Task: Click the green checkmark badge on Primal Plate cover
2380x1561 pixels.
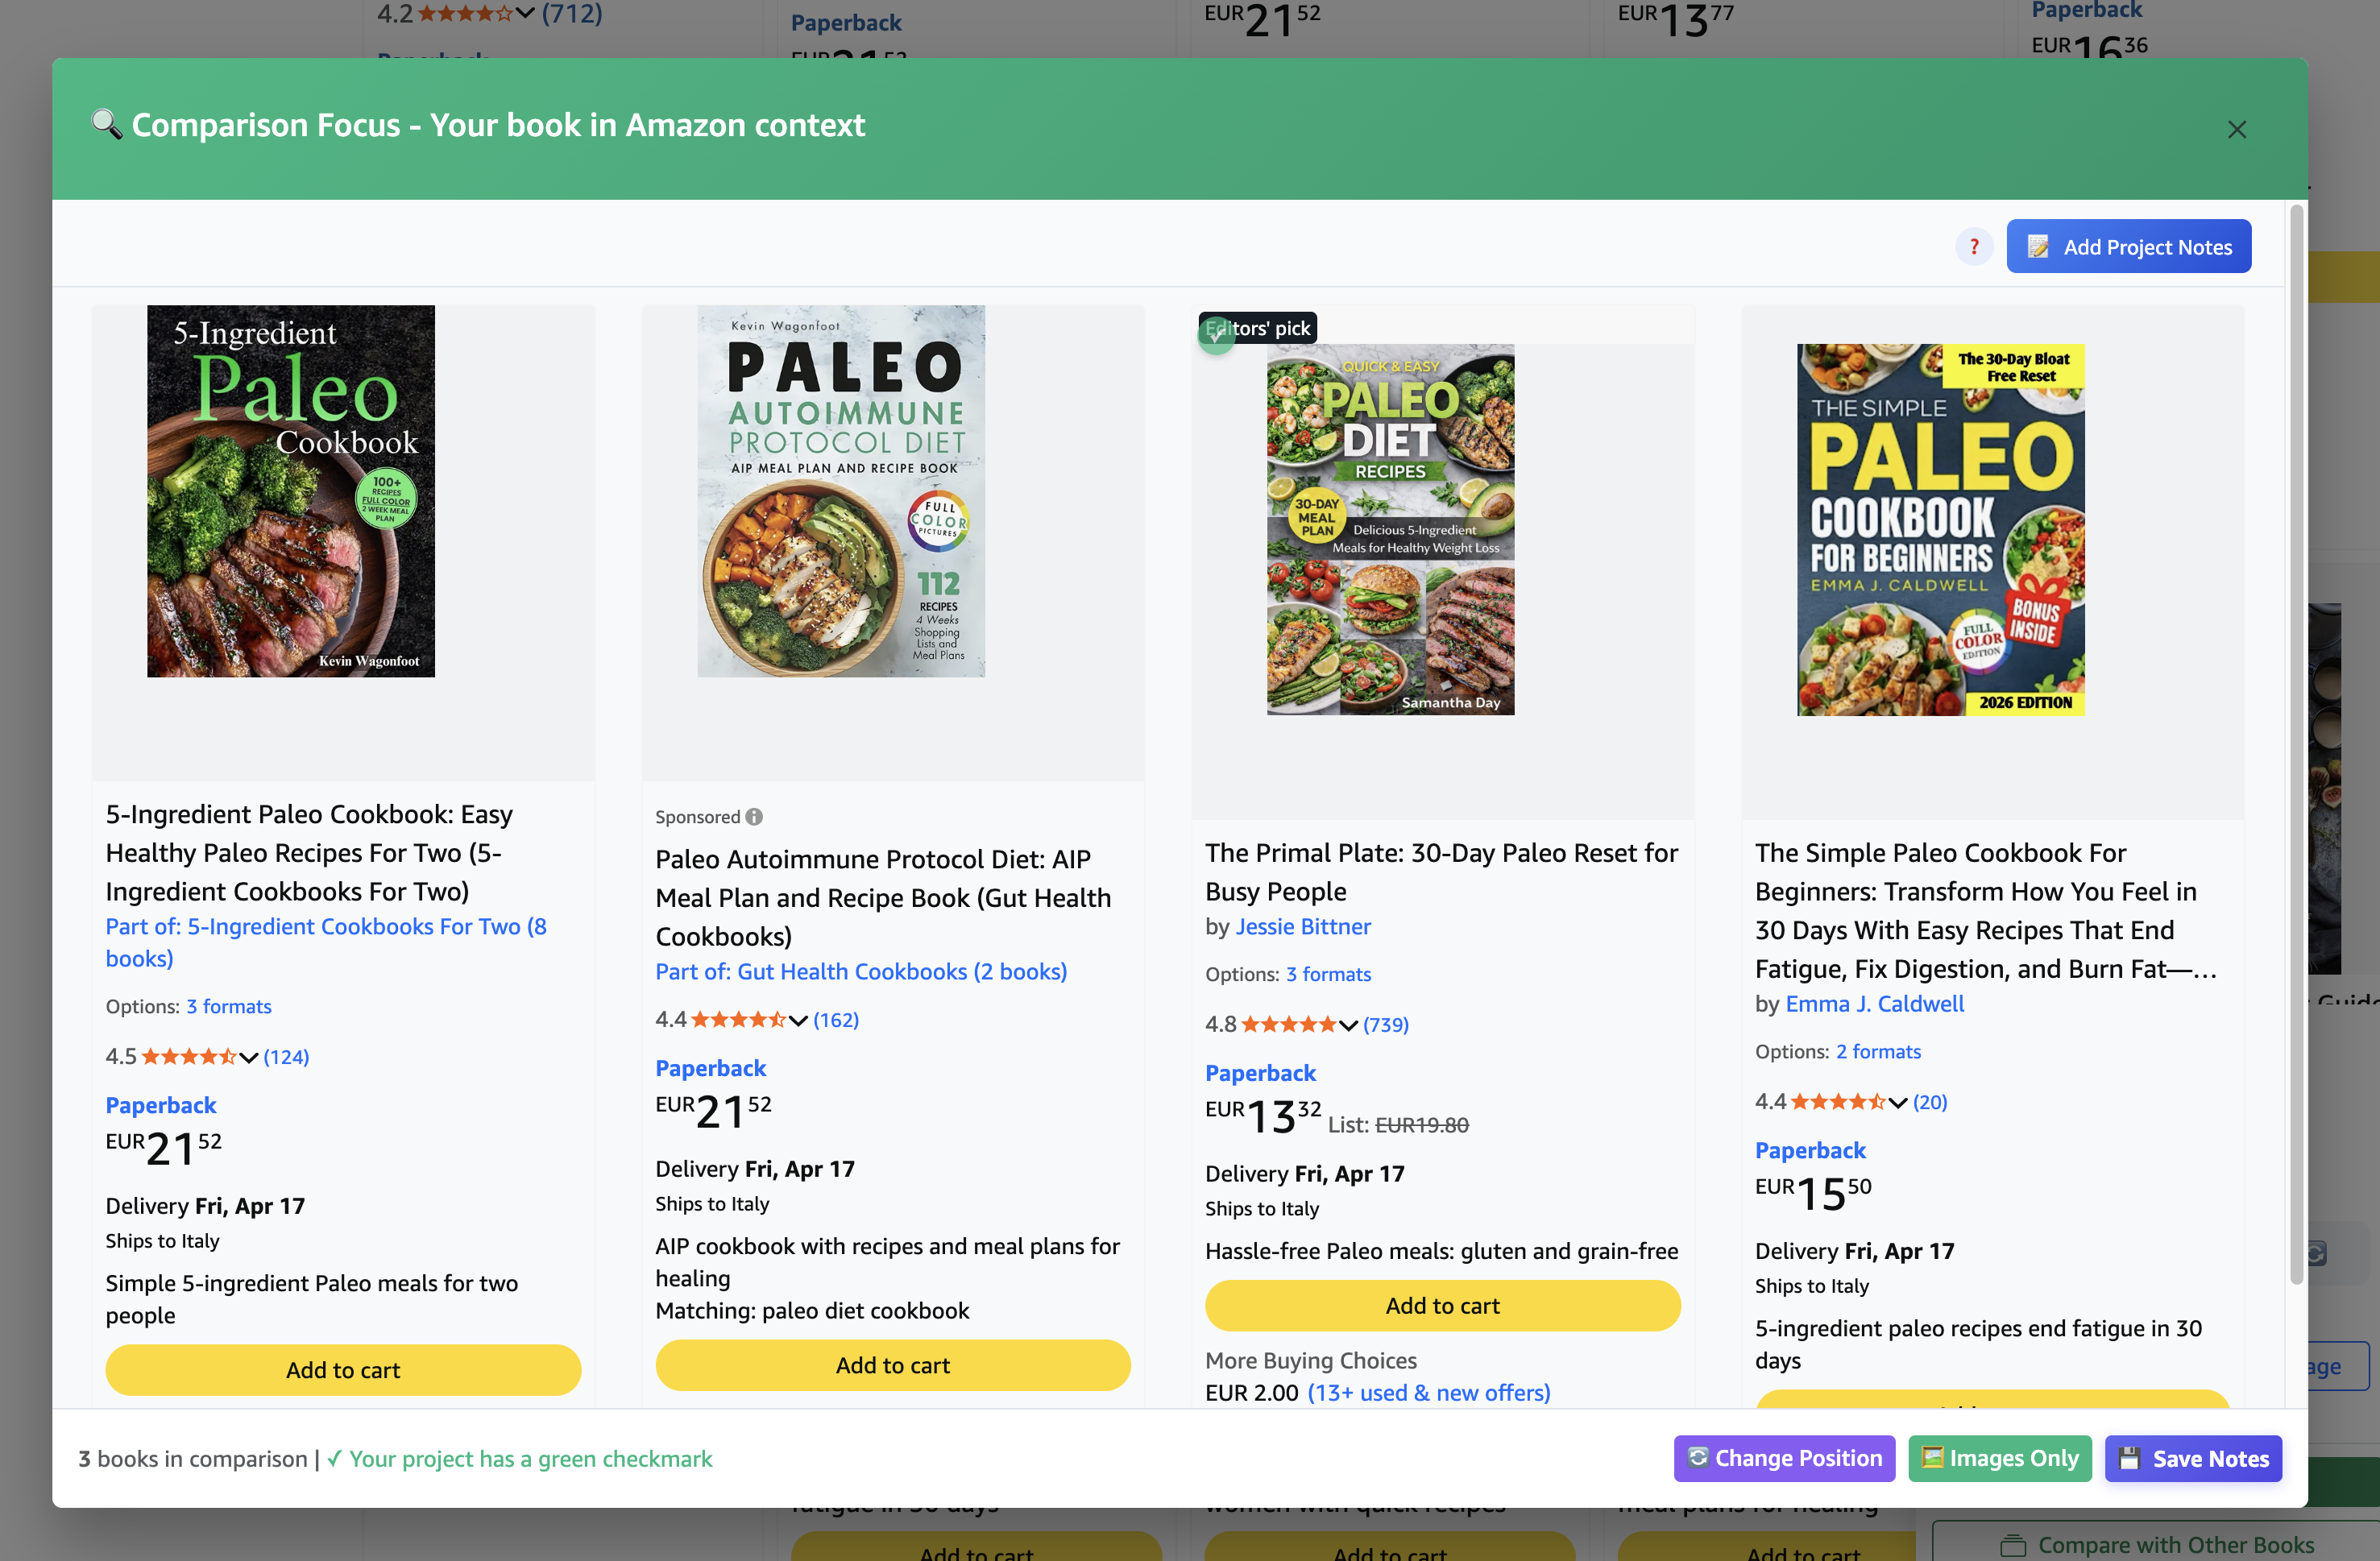Action: 1216,337
